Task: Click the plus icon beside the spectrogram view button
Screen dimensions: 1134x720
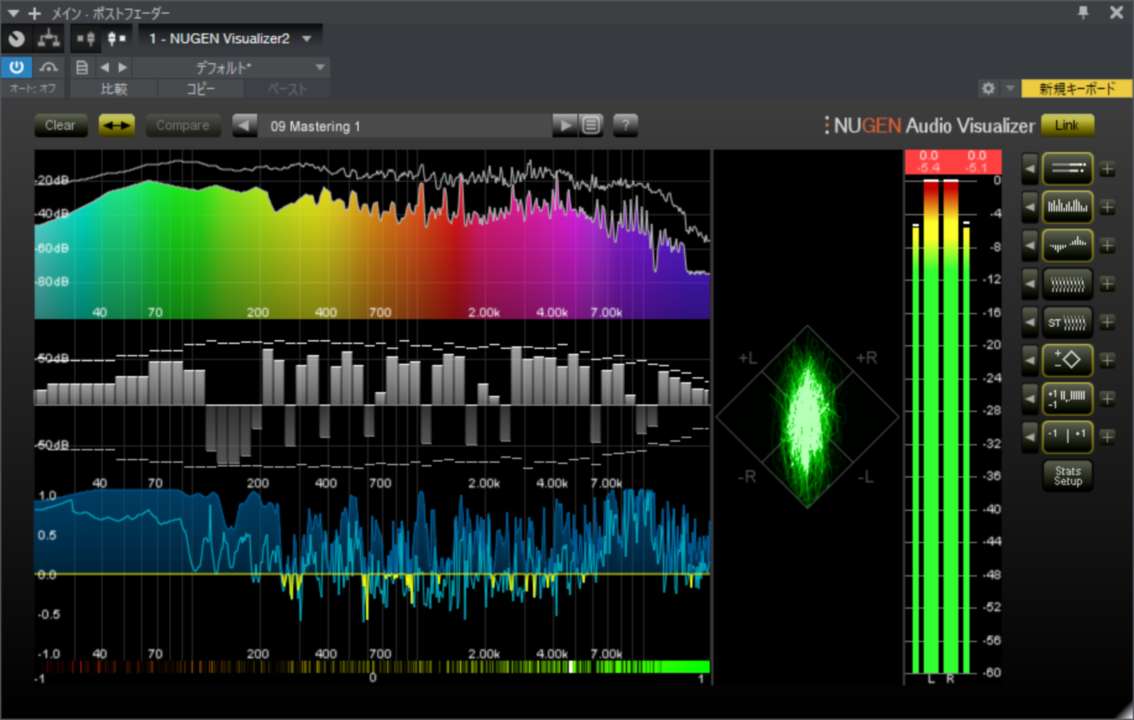Action: click(x=1107, y=284)
